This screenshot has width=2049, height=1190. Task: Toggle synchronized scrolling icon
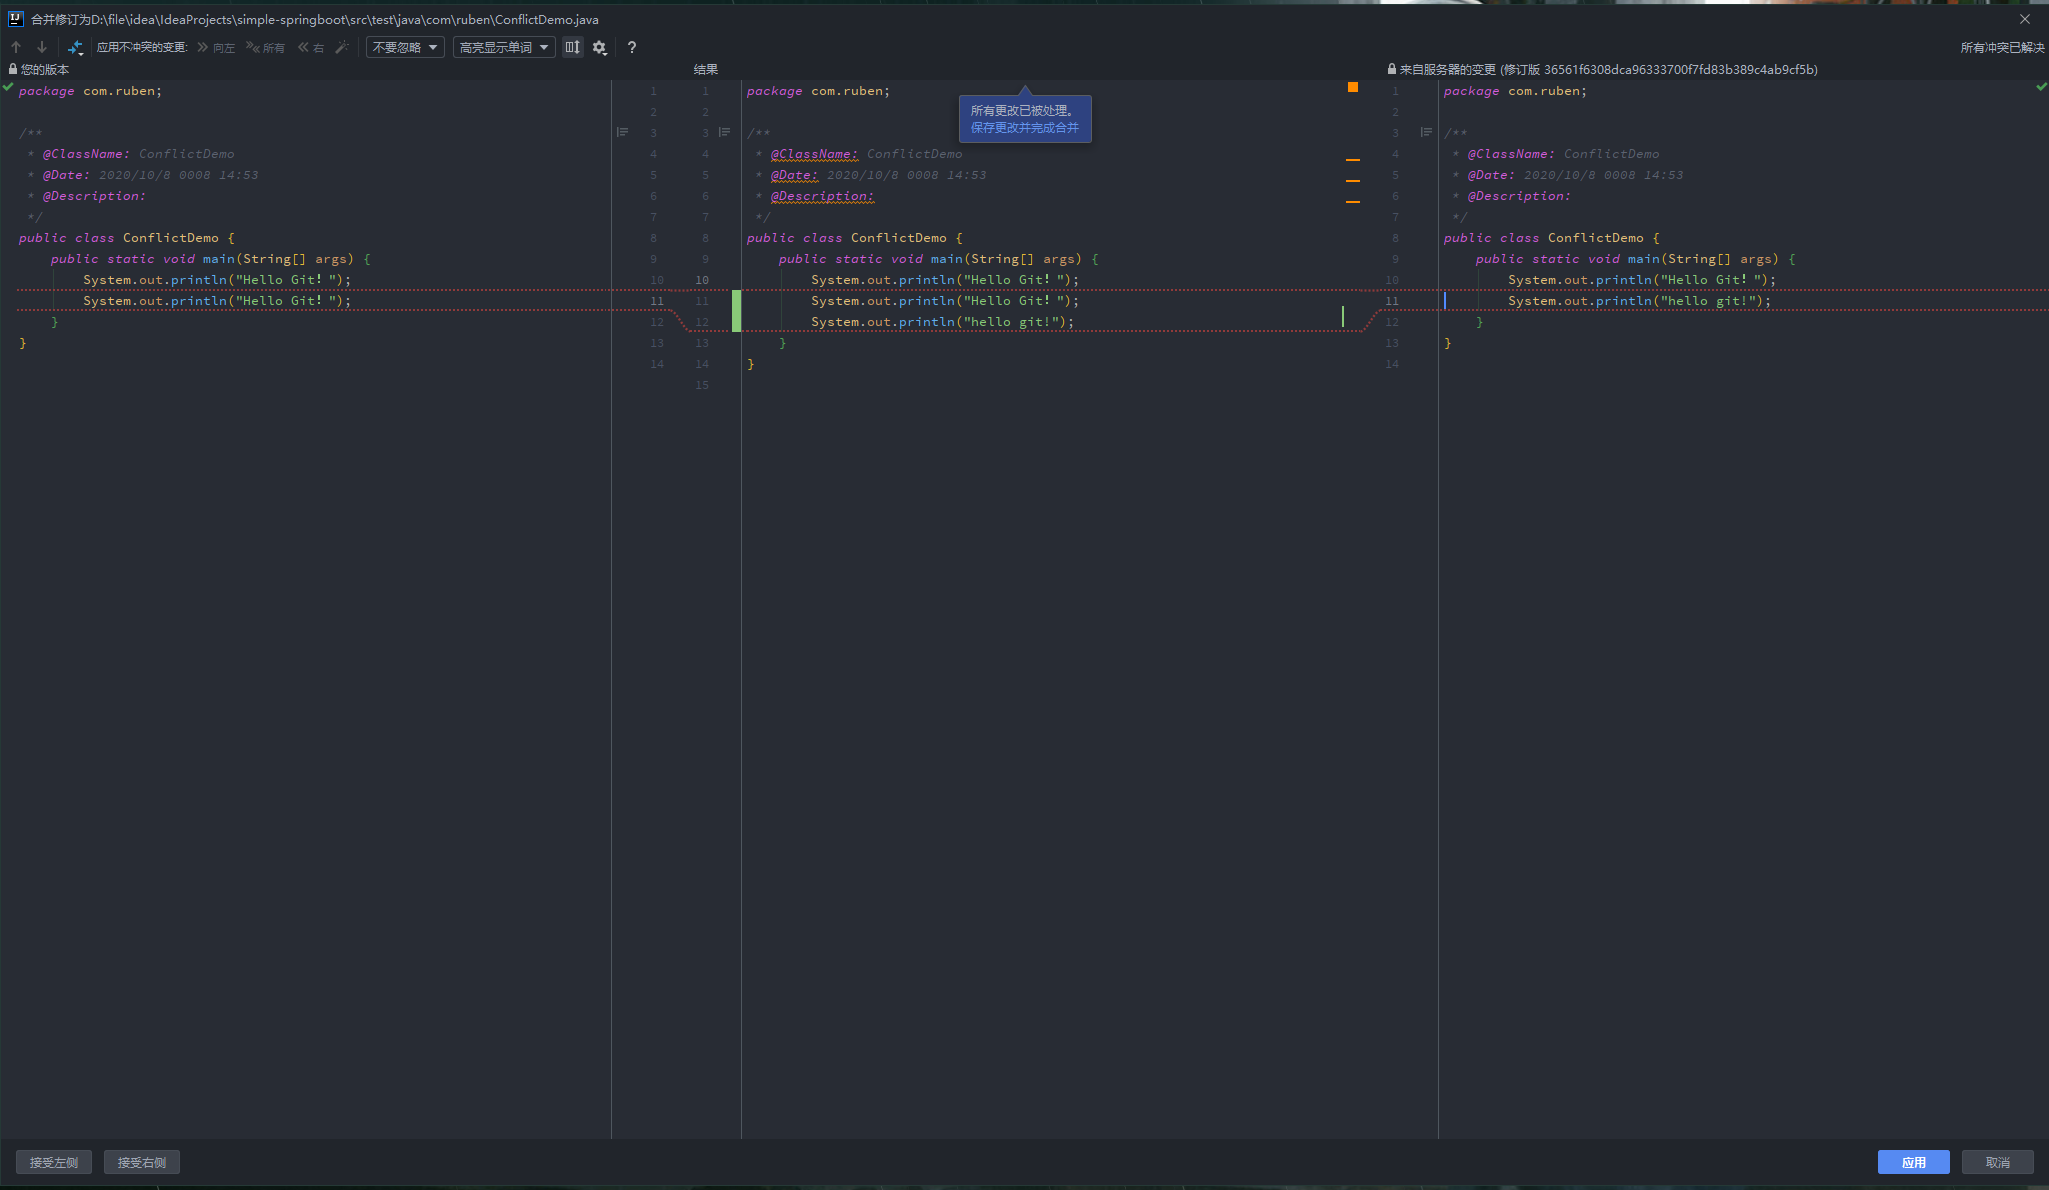coord(572,47)
